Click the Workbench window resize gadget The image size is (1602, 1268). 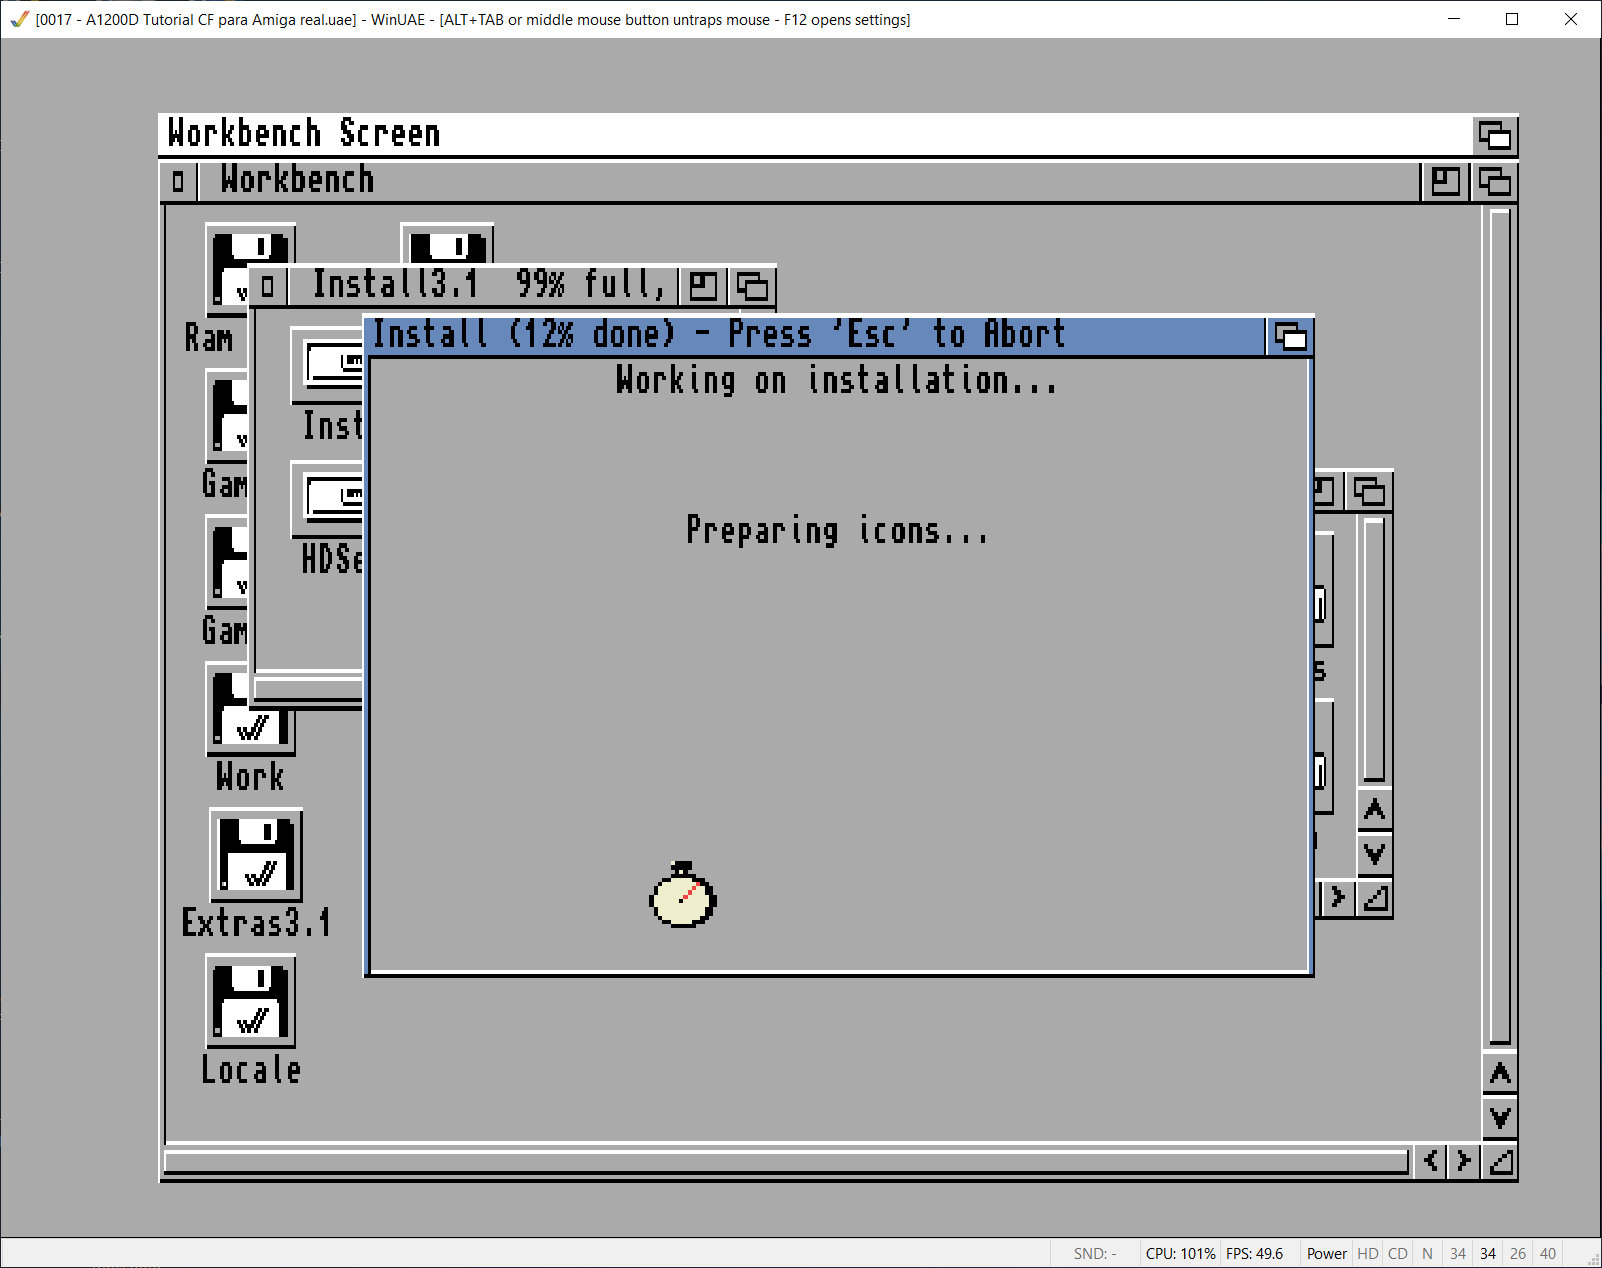(1500, 1161)
